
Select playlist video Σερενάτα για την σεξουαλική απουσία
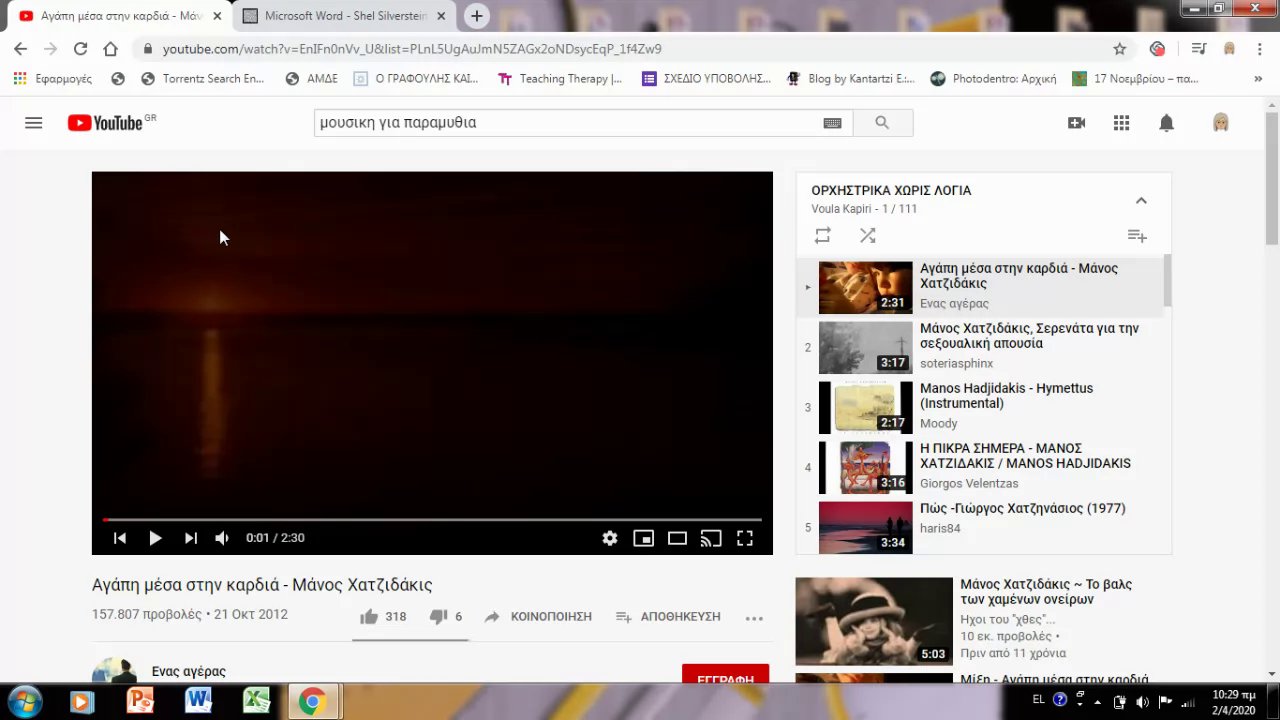coord(980,346)
